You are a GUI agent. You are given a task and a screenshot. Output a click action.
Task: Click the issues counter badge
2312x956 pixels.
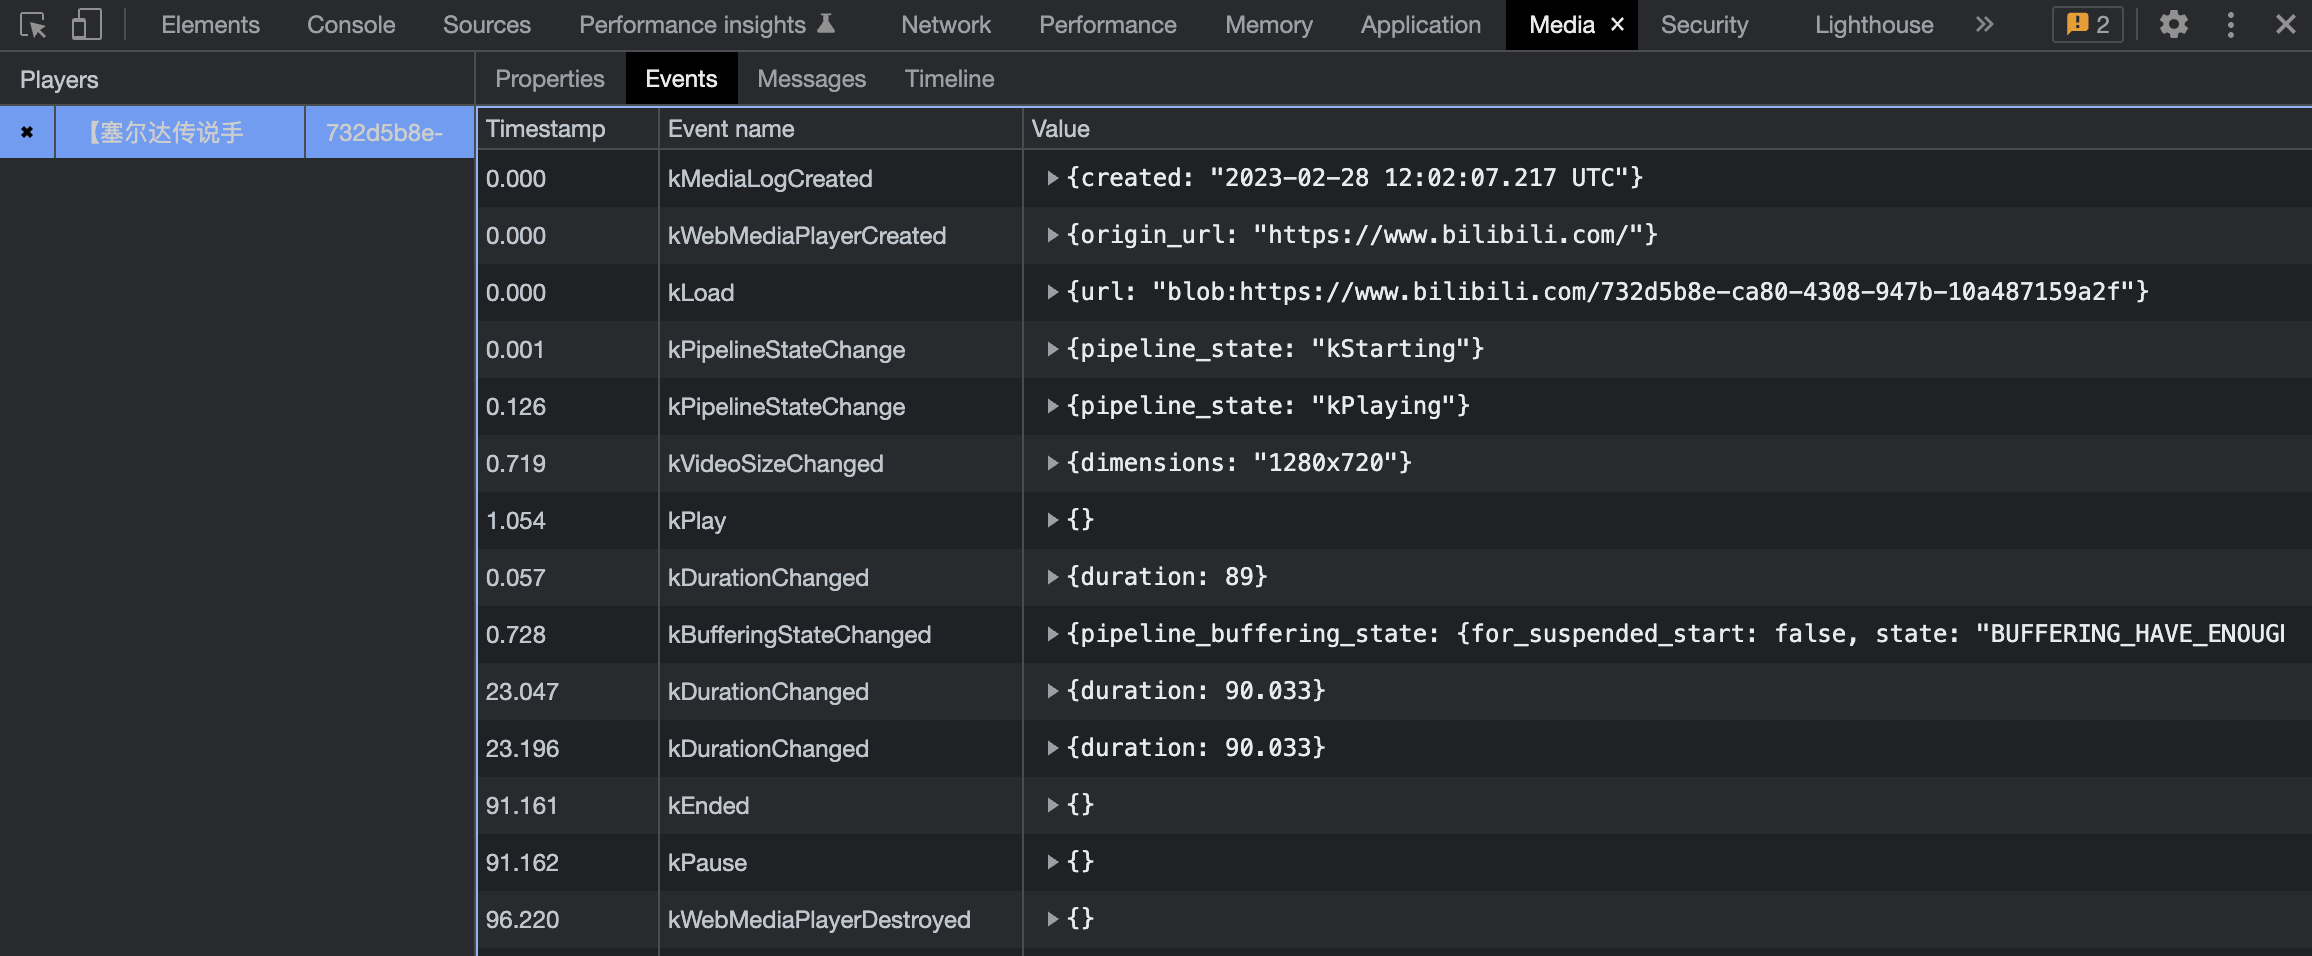(2087, 25)
